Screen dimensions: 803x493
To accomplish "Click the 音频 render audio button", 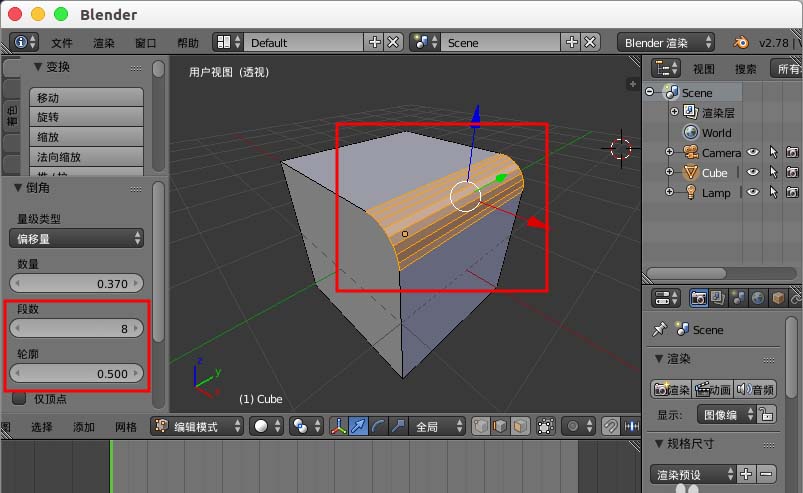I will pyautogui.click(x=754, y=389).
